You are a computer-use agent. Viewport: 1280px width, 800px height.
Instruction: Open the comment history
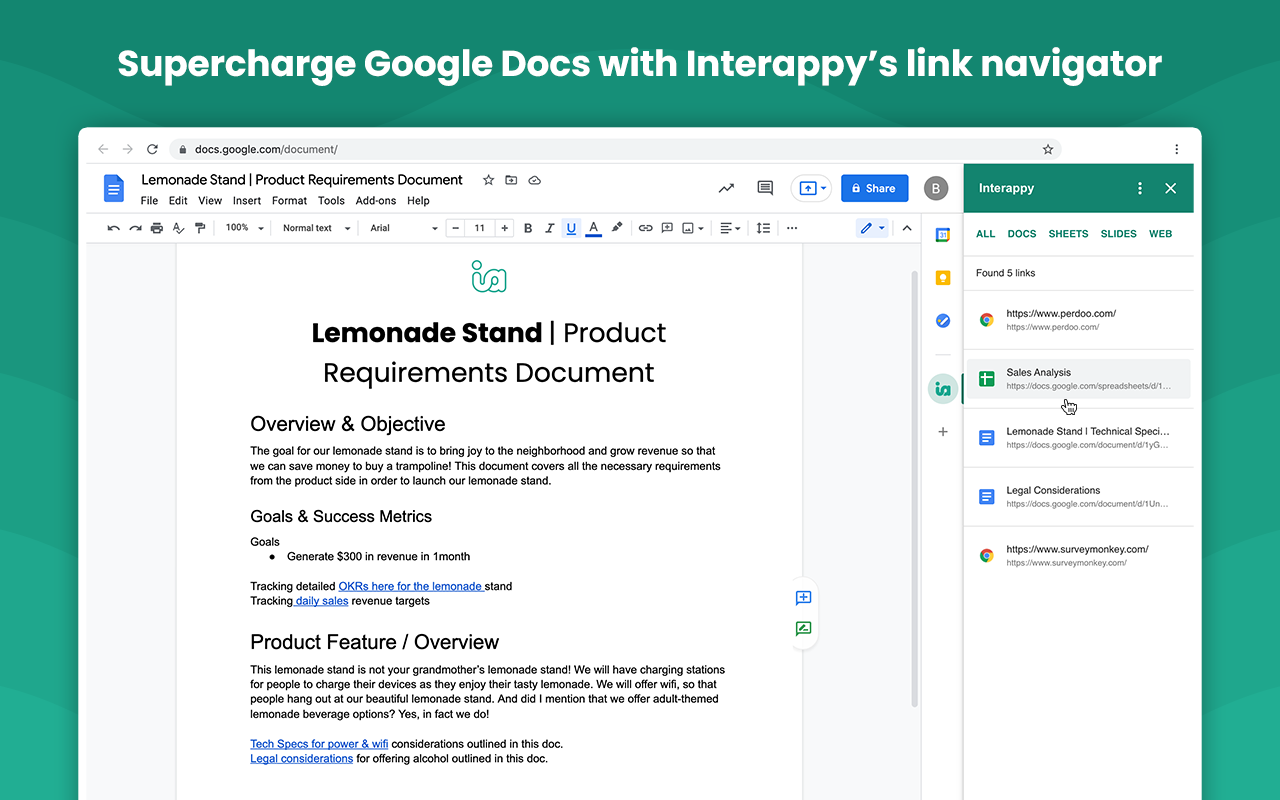(x=765, y=188)
